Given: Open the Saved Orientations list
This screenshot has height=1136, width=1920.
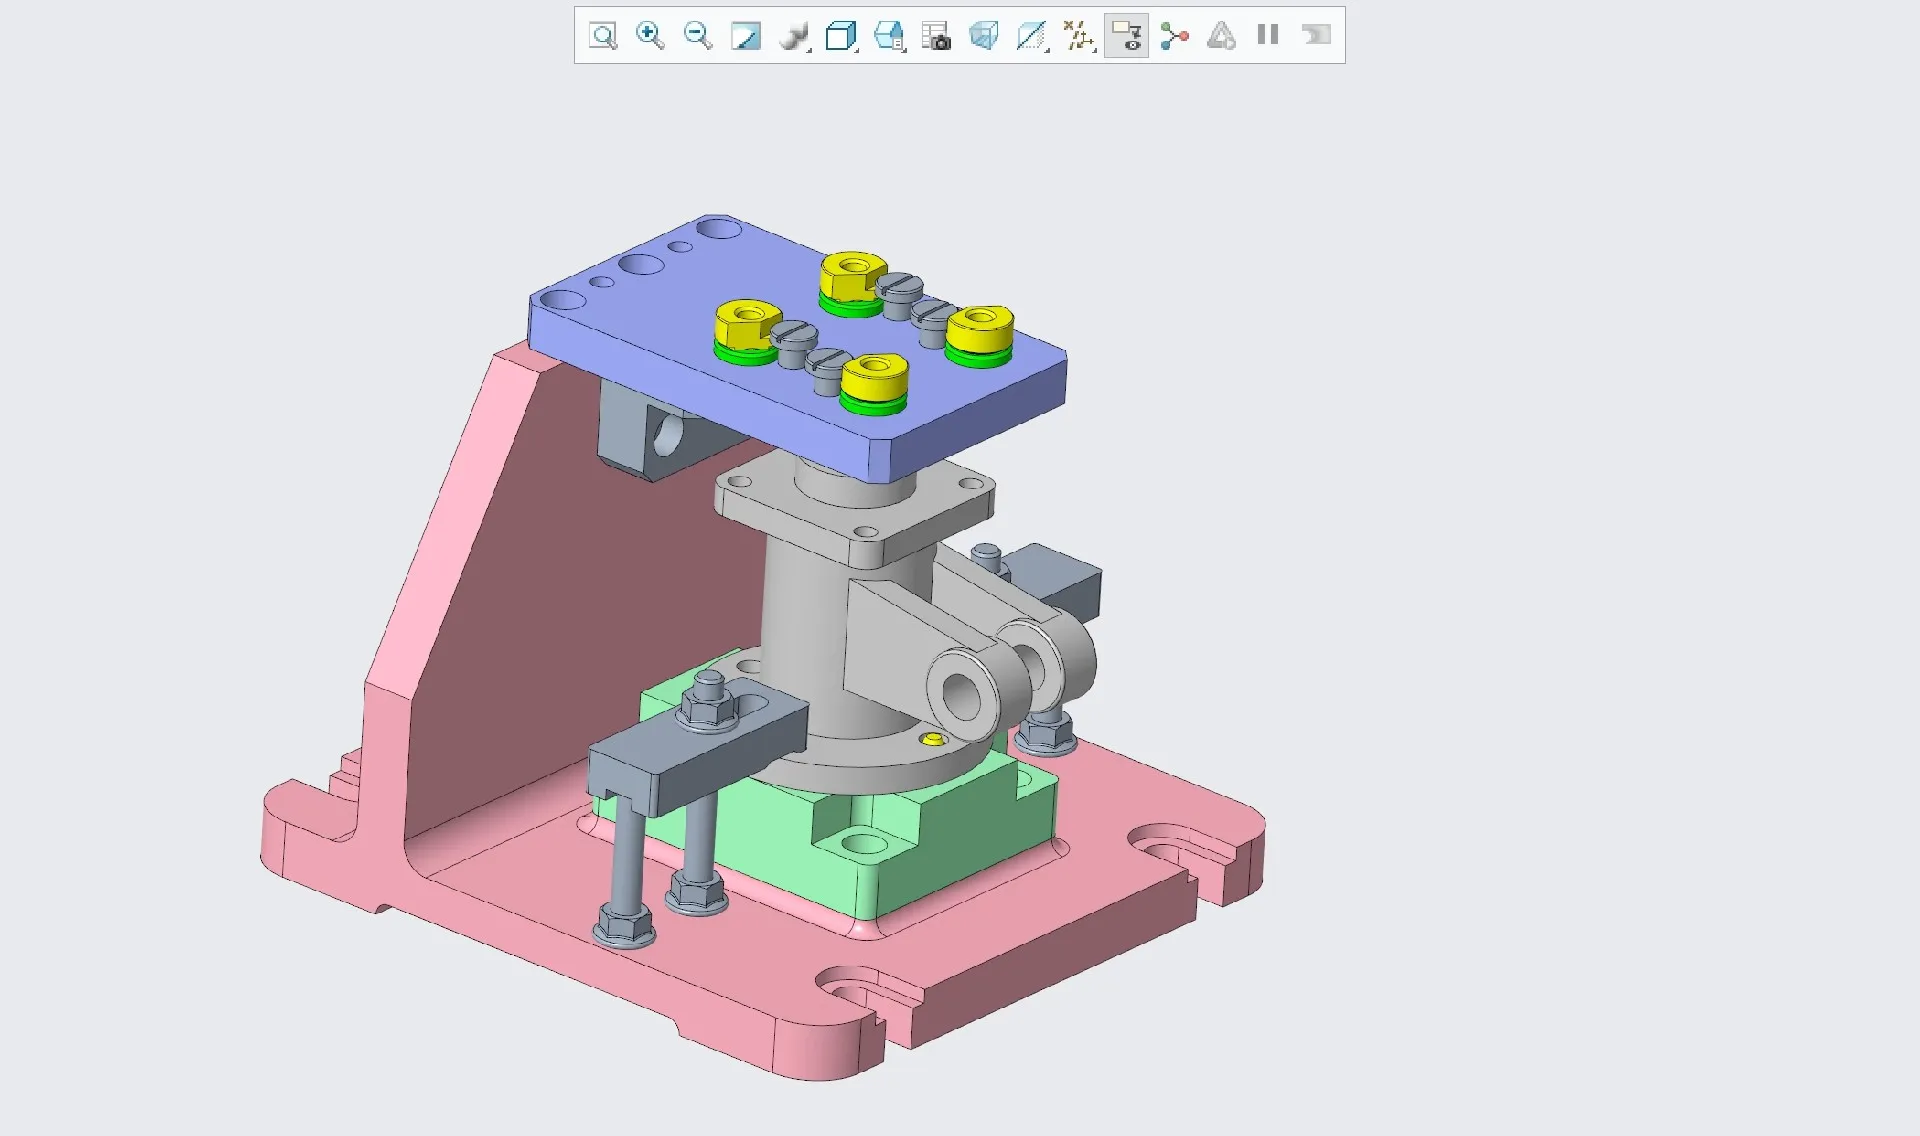Looking at the screenshot, I should coord(889,36).
